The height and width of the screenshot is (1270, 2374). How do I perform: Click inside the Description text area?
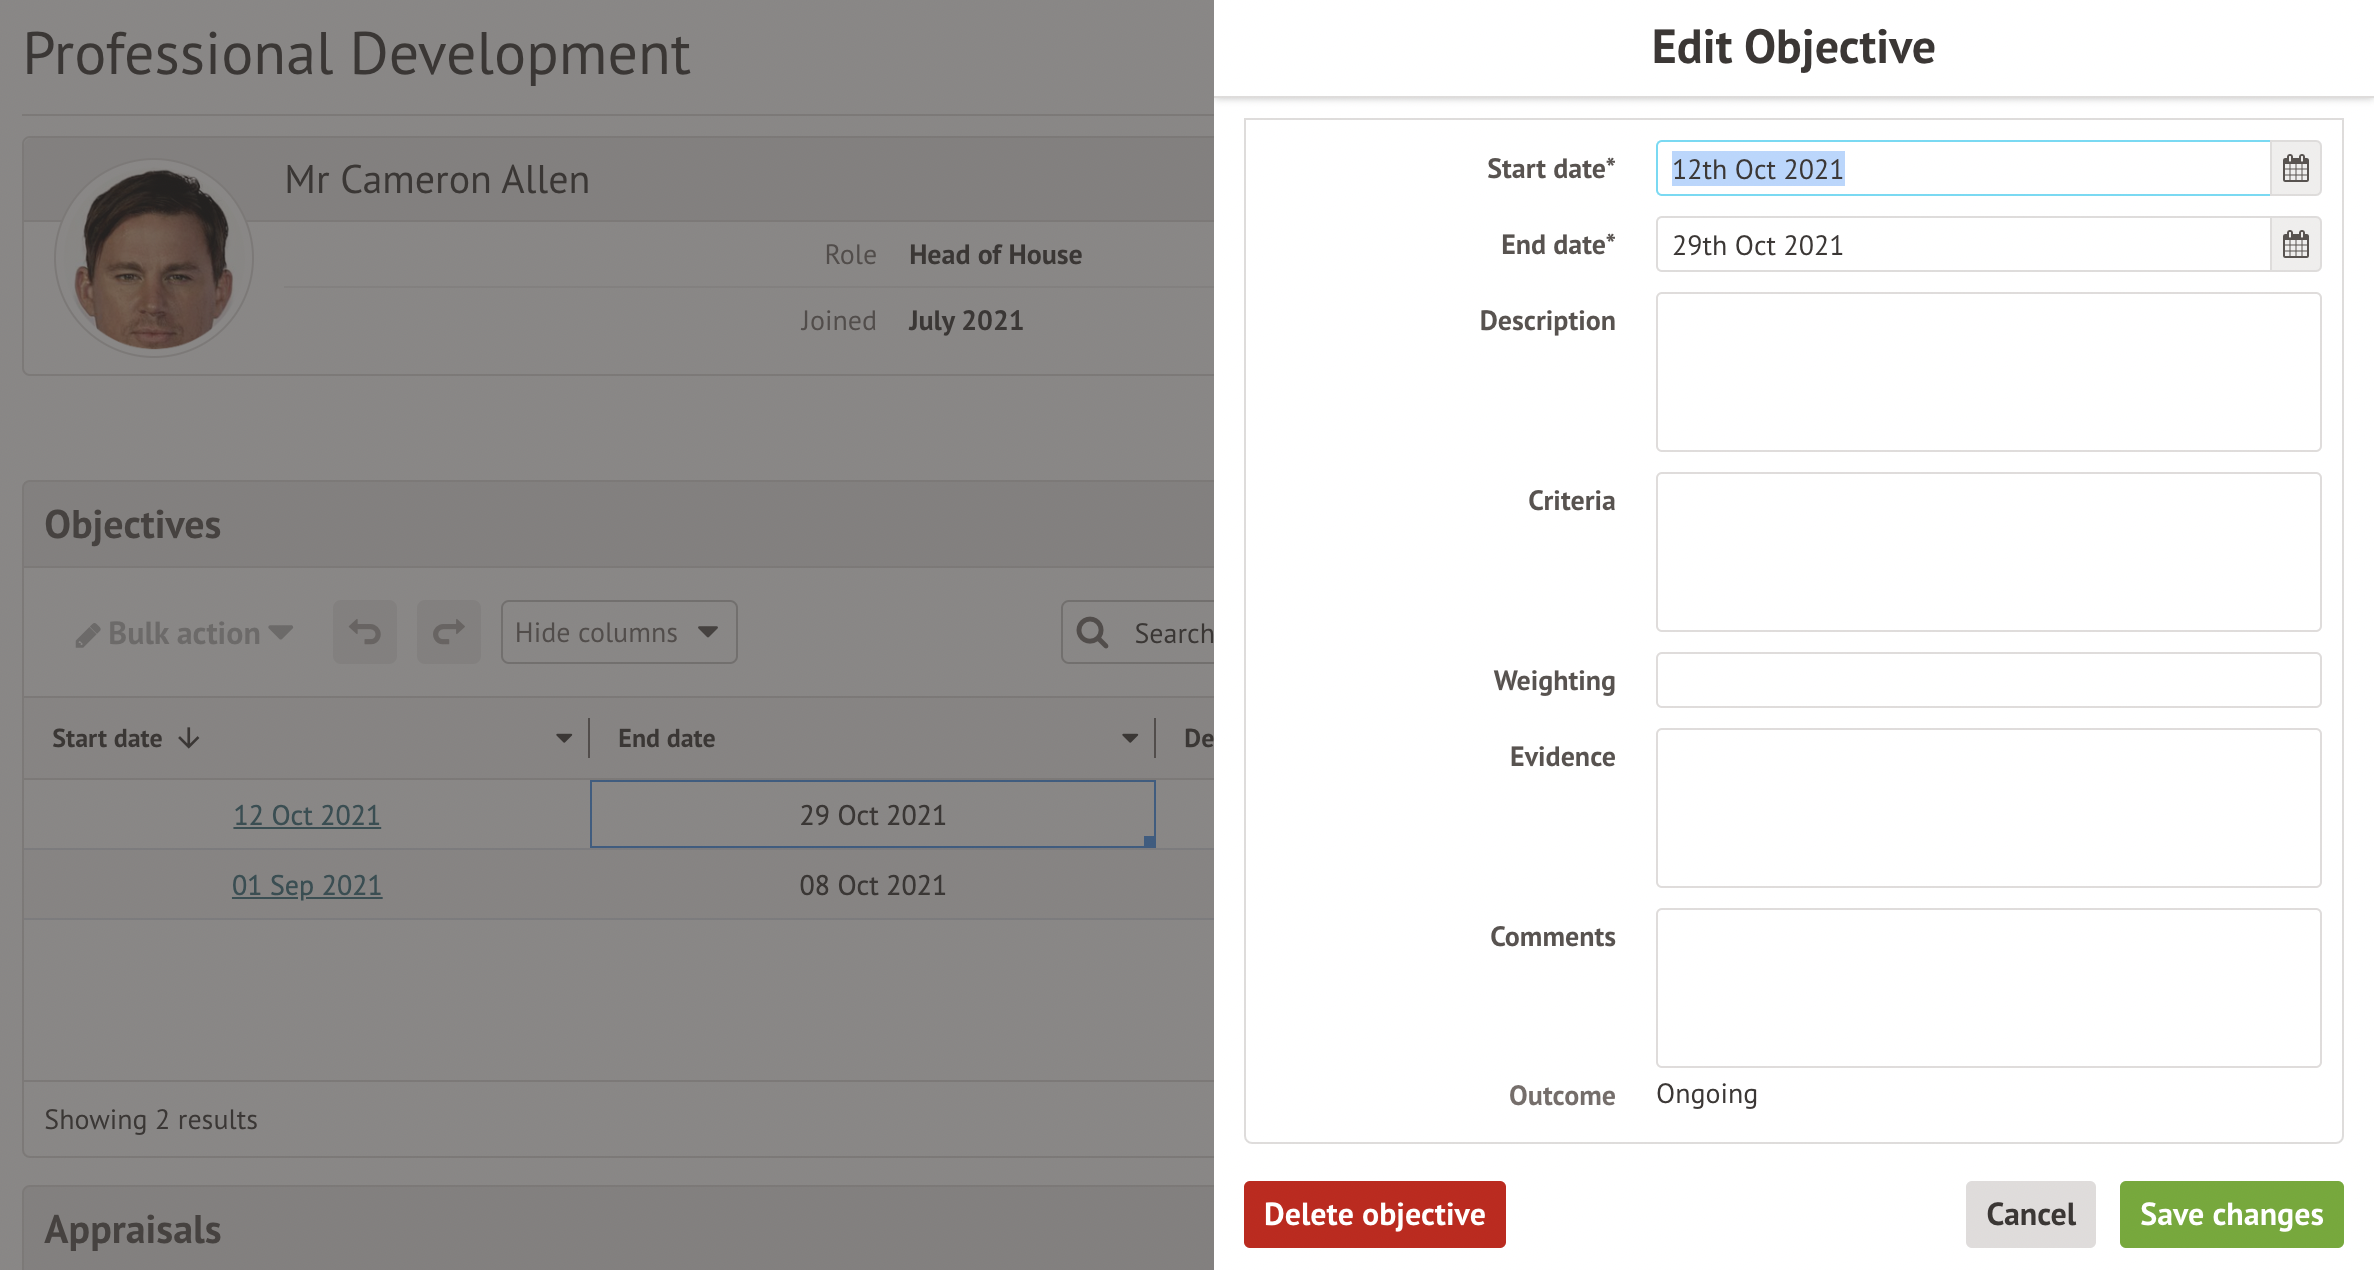[1988, 372]
